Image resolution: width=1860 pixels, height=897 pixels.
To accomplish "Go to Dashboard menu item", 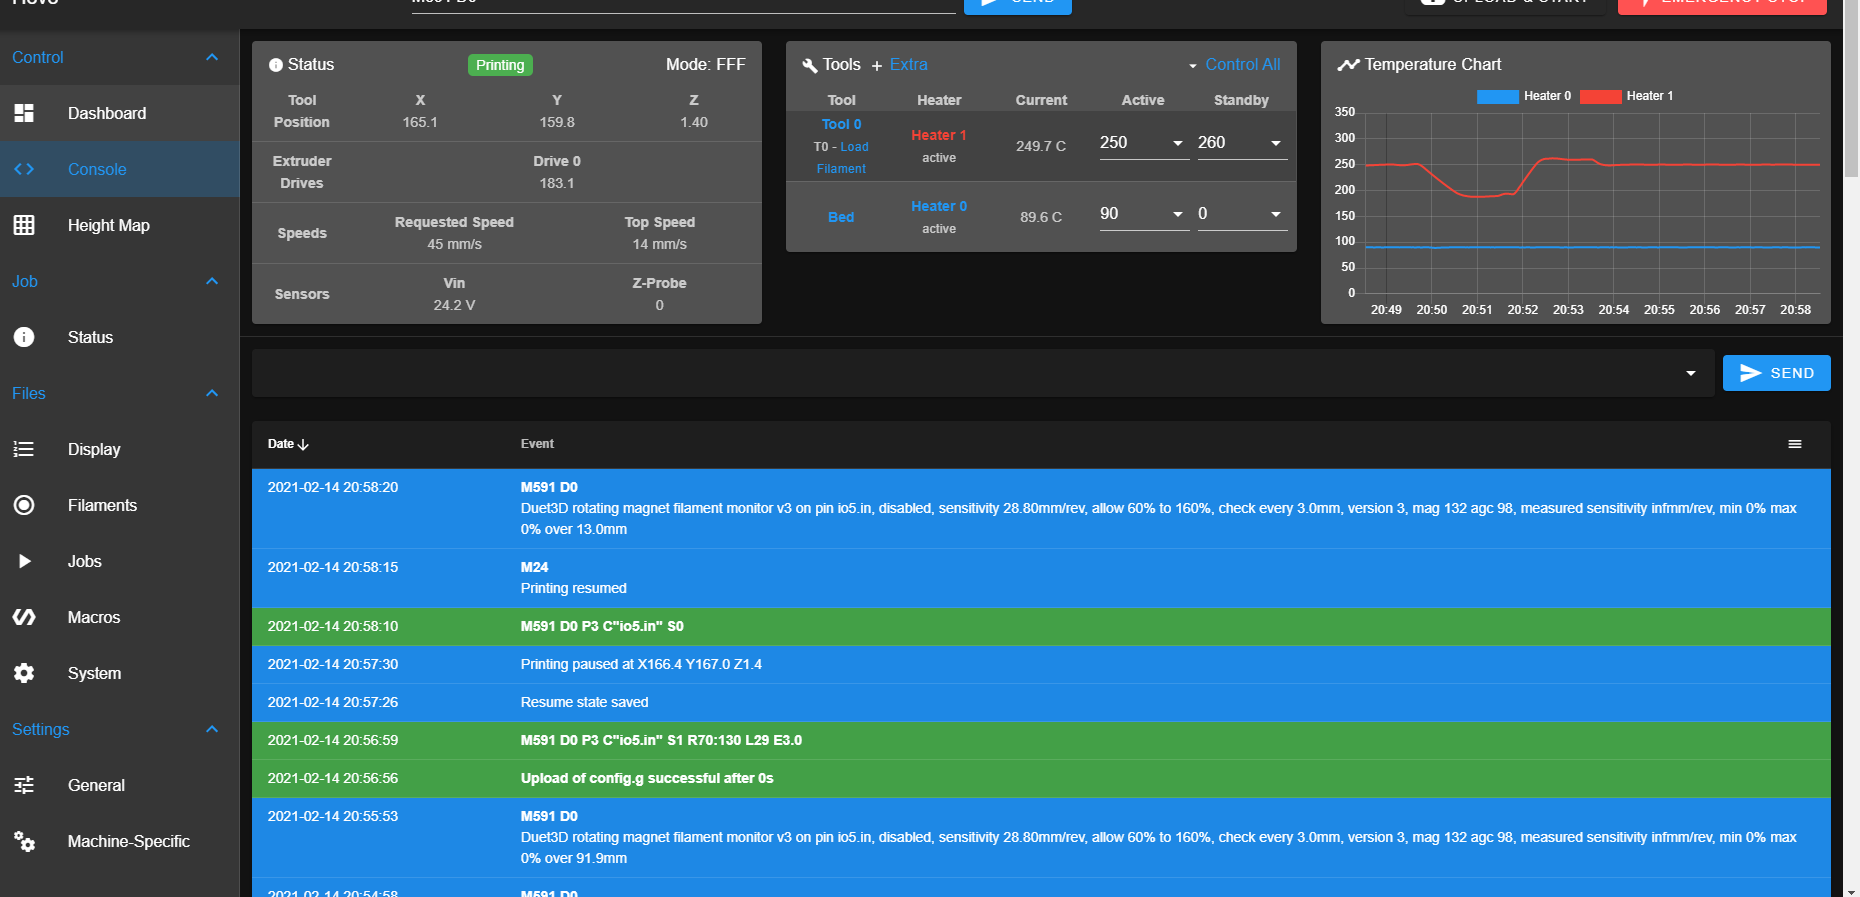I will tap(120, 113).
